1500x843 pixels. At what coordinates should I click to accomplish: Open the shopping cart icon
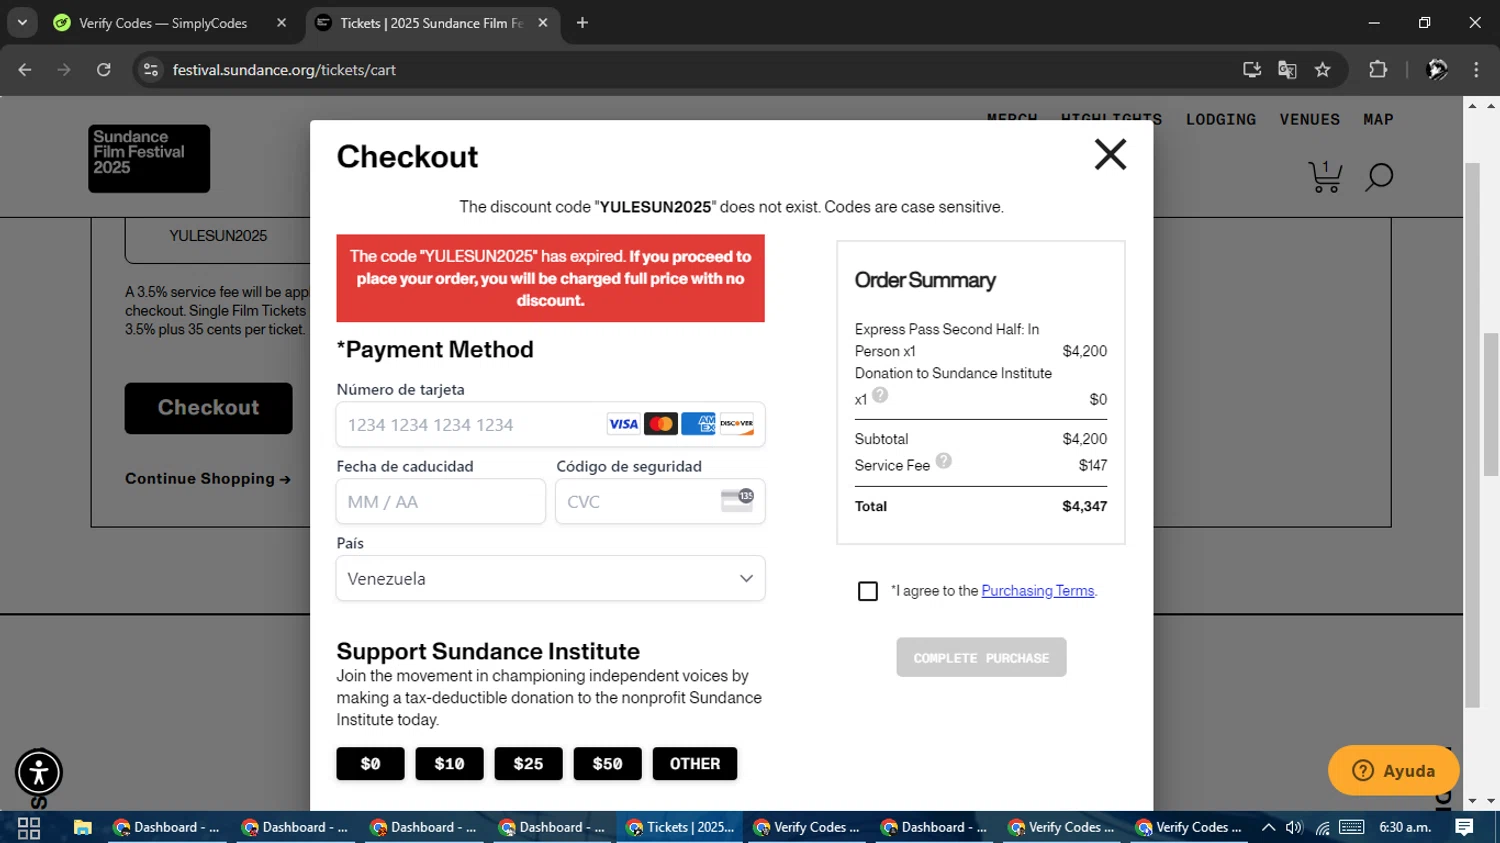coord(1325,177)
